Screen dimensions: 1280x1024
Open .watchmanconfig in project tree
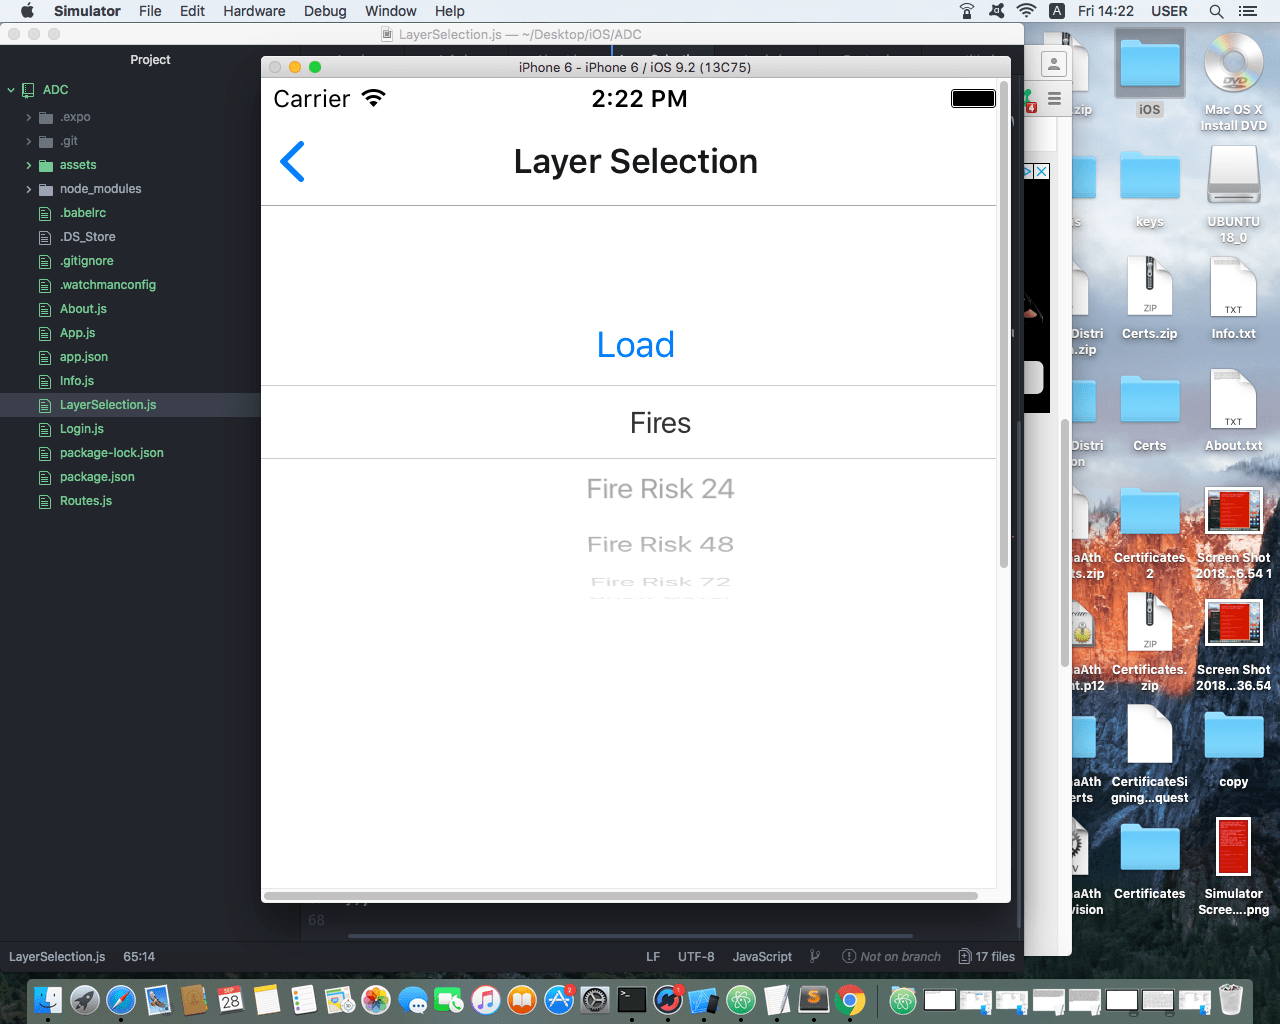pyautogui.click(x=107, y=285)
